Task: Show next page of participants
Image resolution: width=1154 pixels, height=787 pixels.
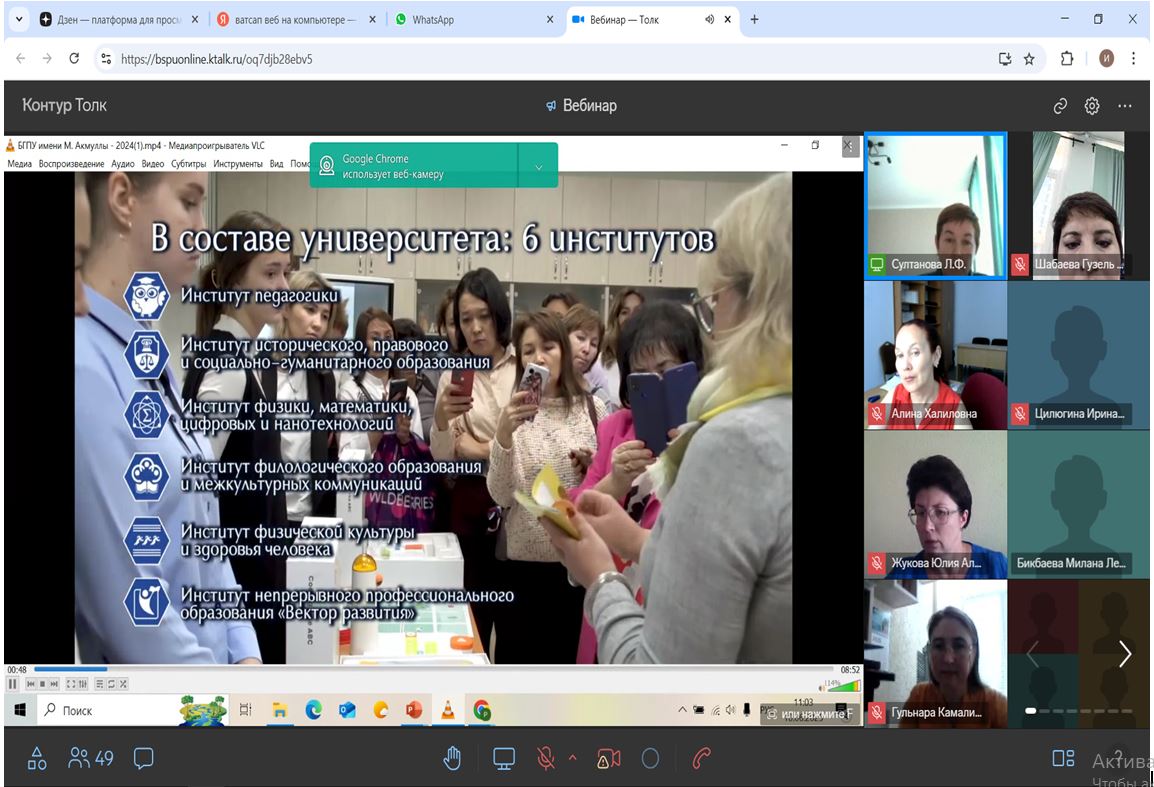Action: point(1125,654)
